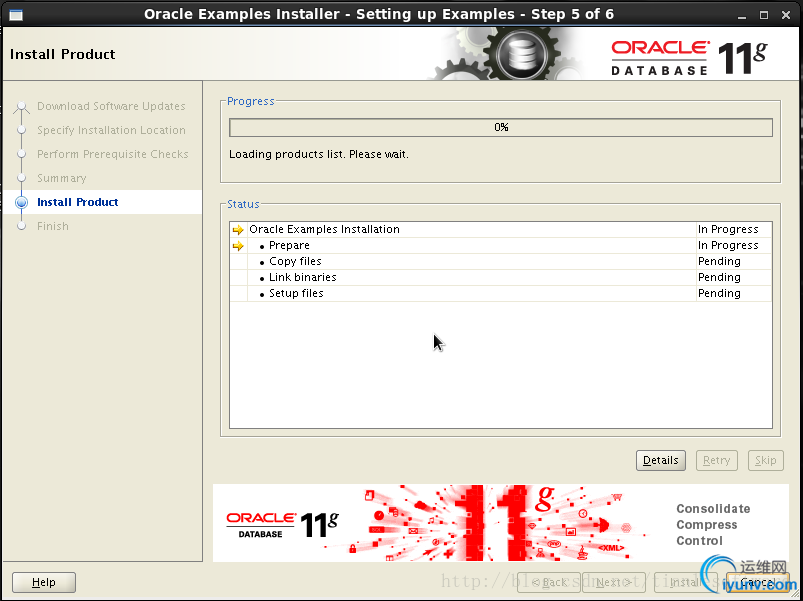Click the yellow arrow icon beside Oracle Examples Installation

click(238, 229)
